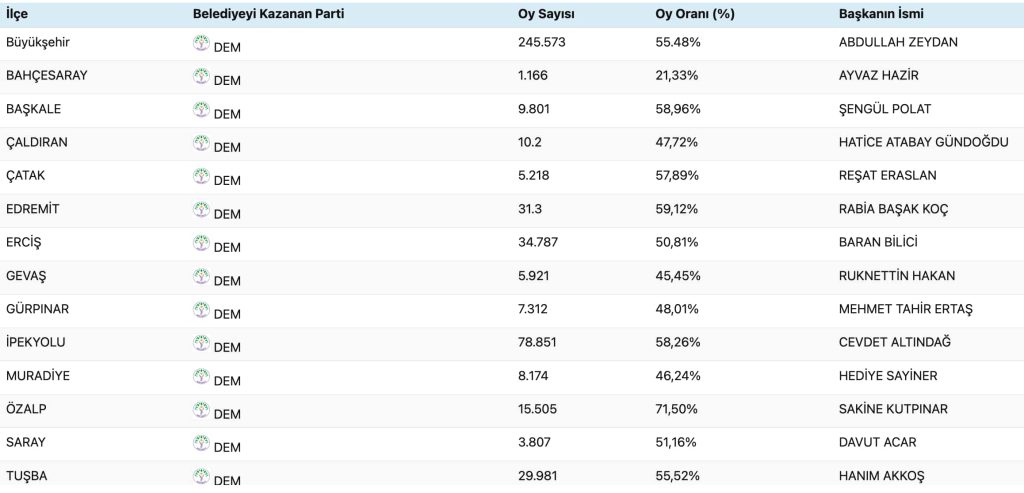Click the İlçe column header

[x=18, y=15]
